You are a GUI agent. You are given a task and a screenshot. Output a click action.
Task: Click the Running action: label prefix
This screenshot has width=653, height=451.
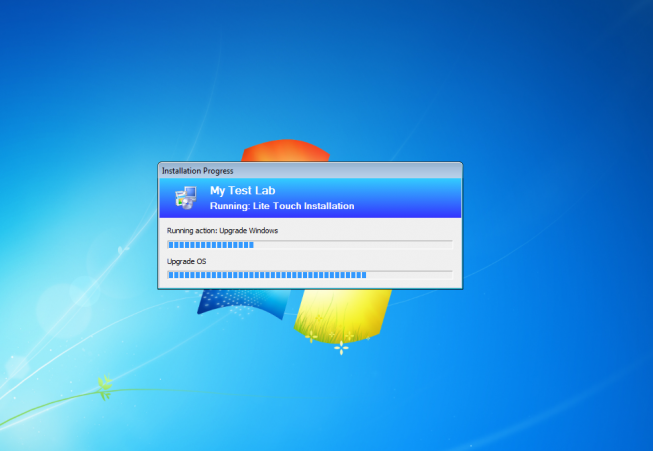191,231
